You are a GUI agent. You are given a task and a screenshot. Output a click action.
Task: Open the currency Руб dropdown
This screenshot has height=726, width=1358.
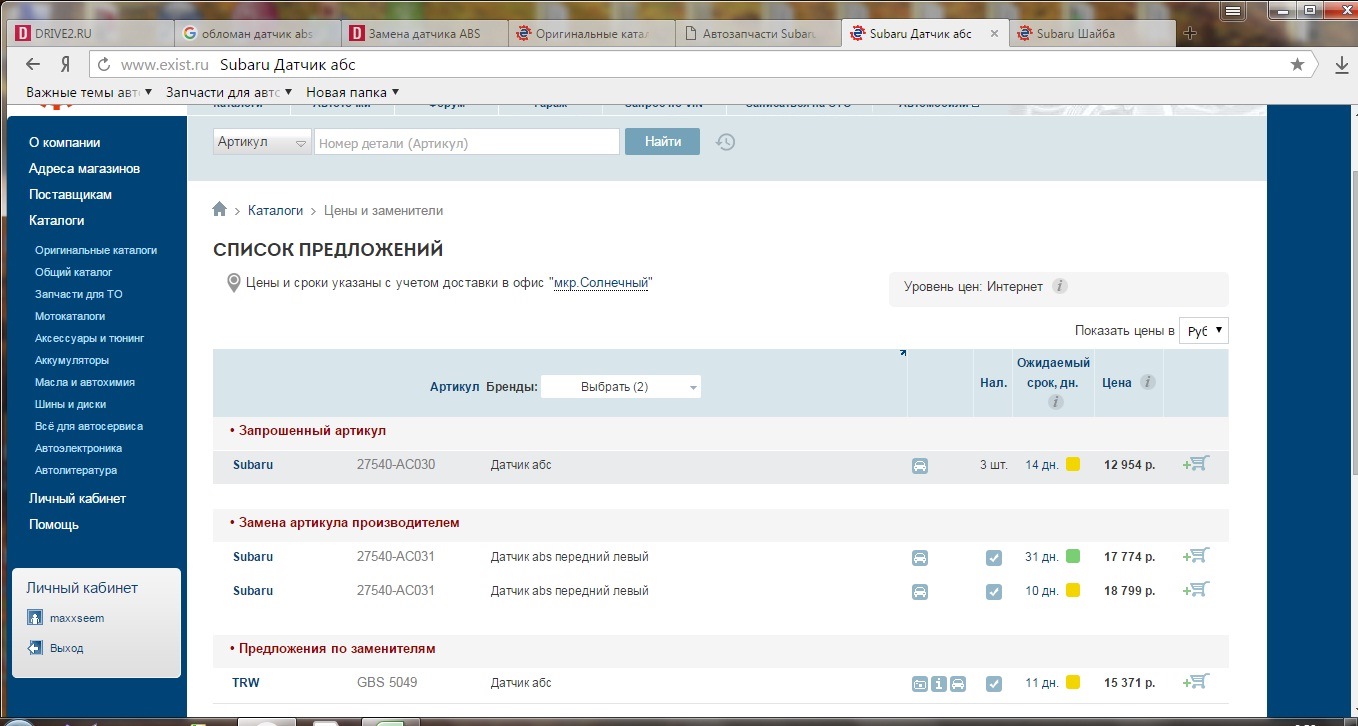click(1204, 330)
